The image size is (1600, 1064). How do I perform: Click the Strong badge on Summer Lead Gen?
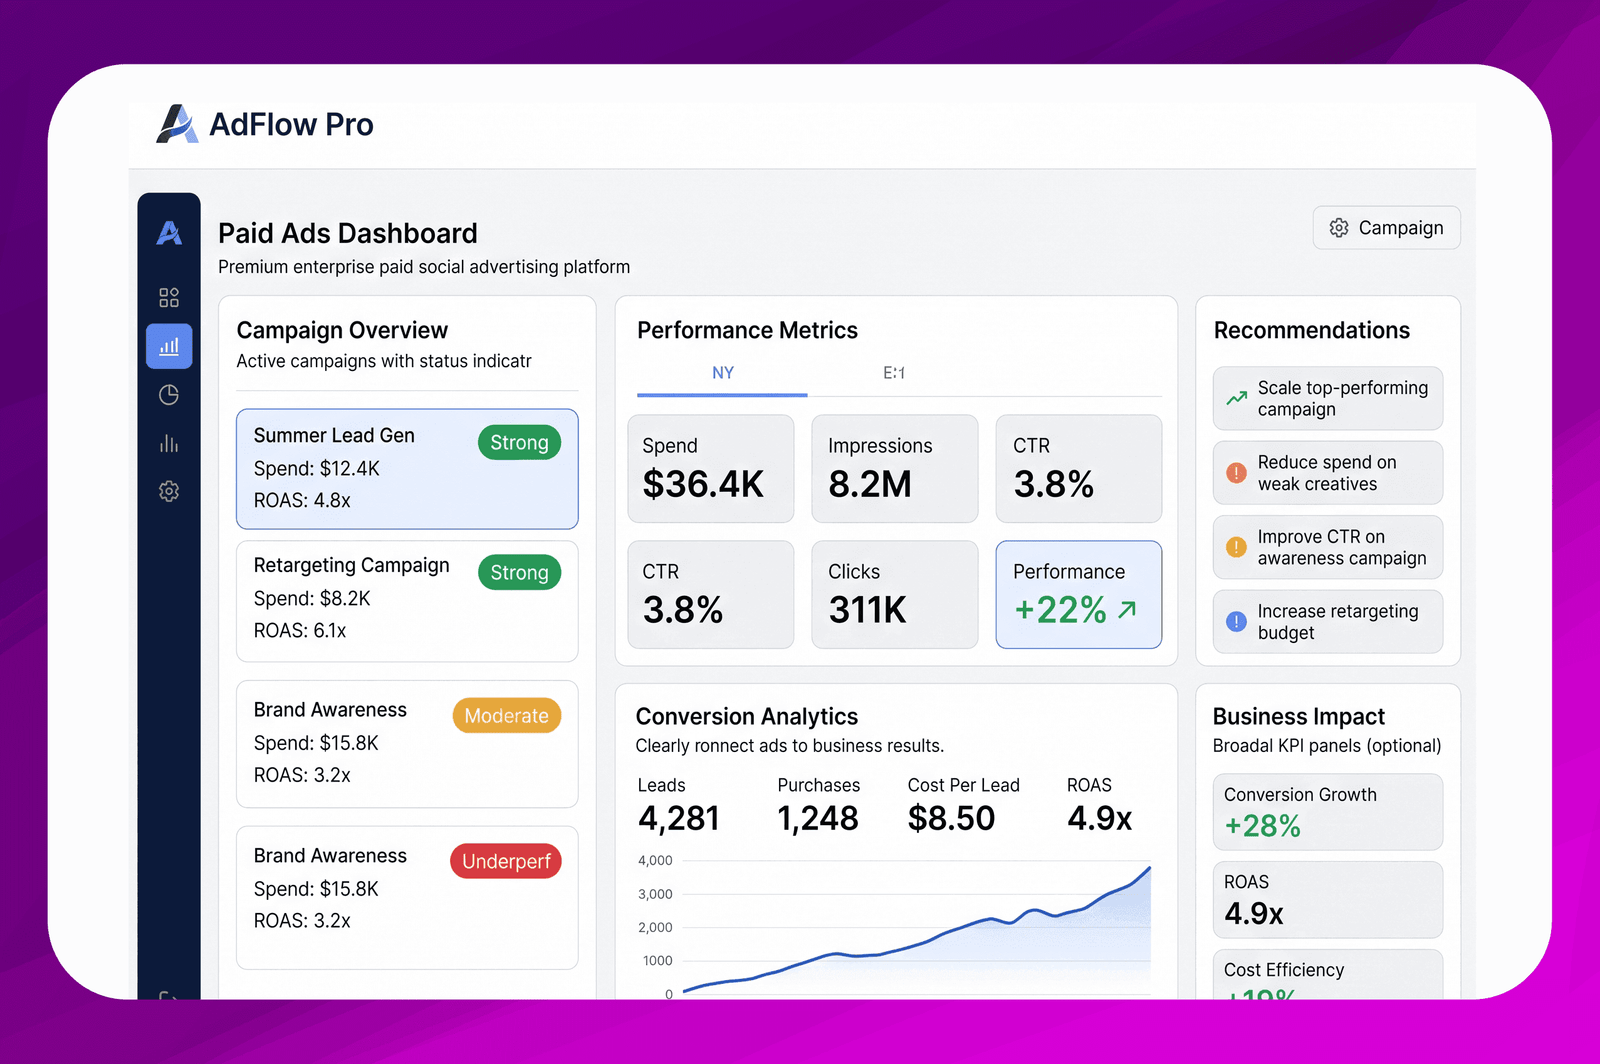pos(519,443)
